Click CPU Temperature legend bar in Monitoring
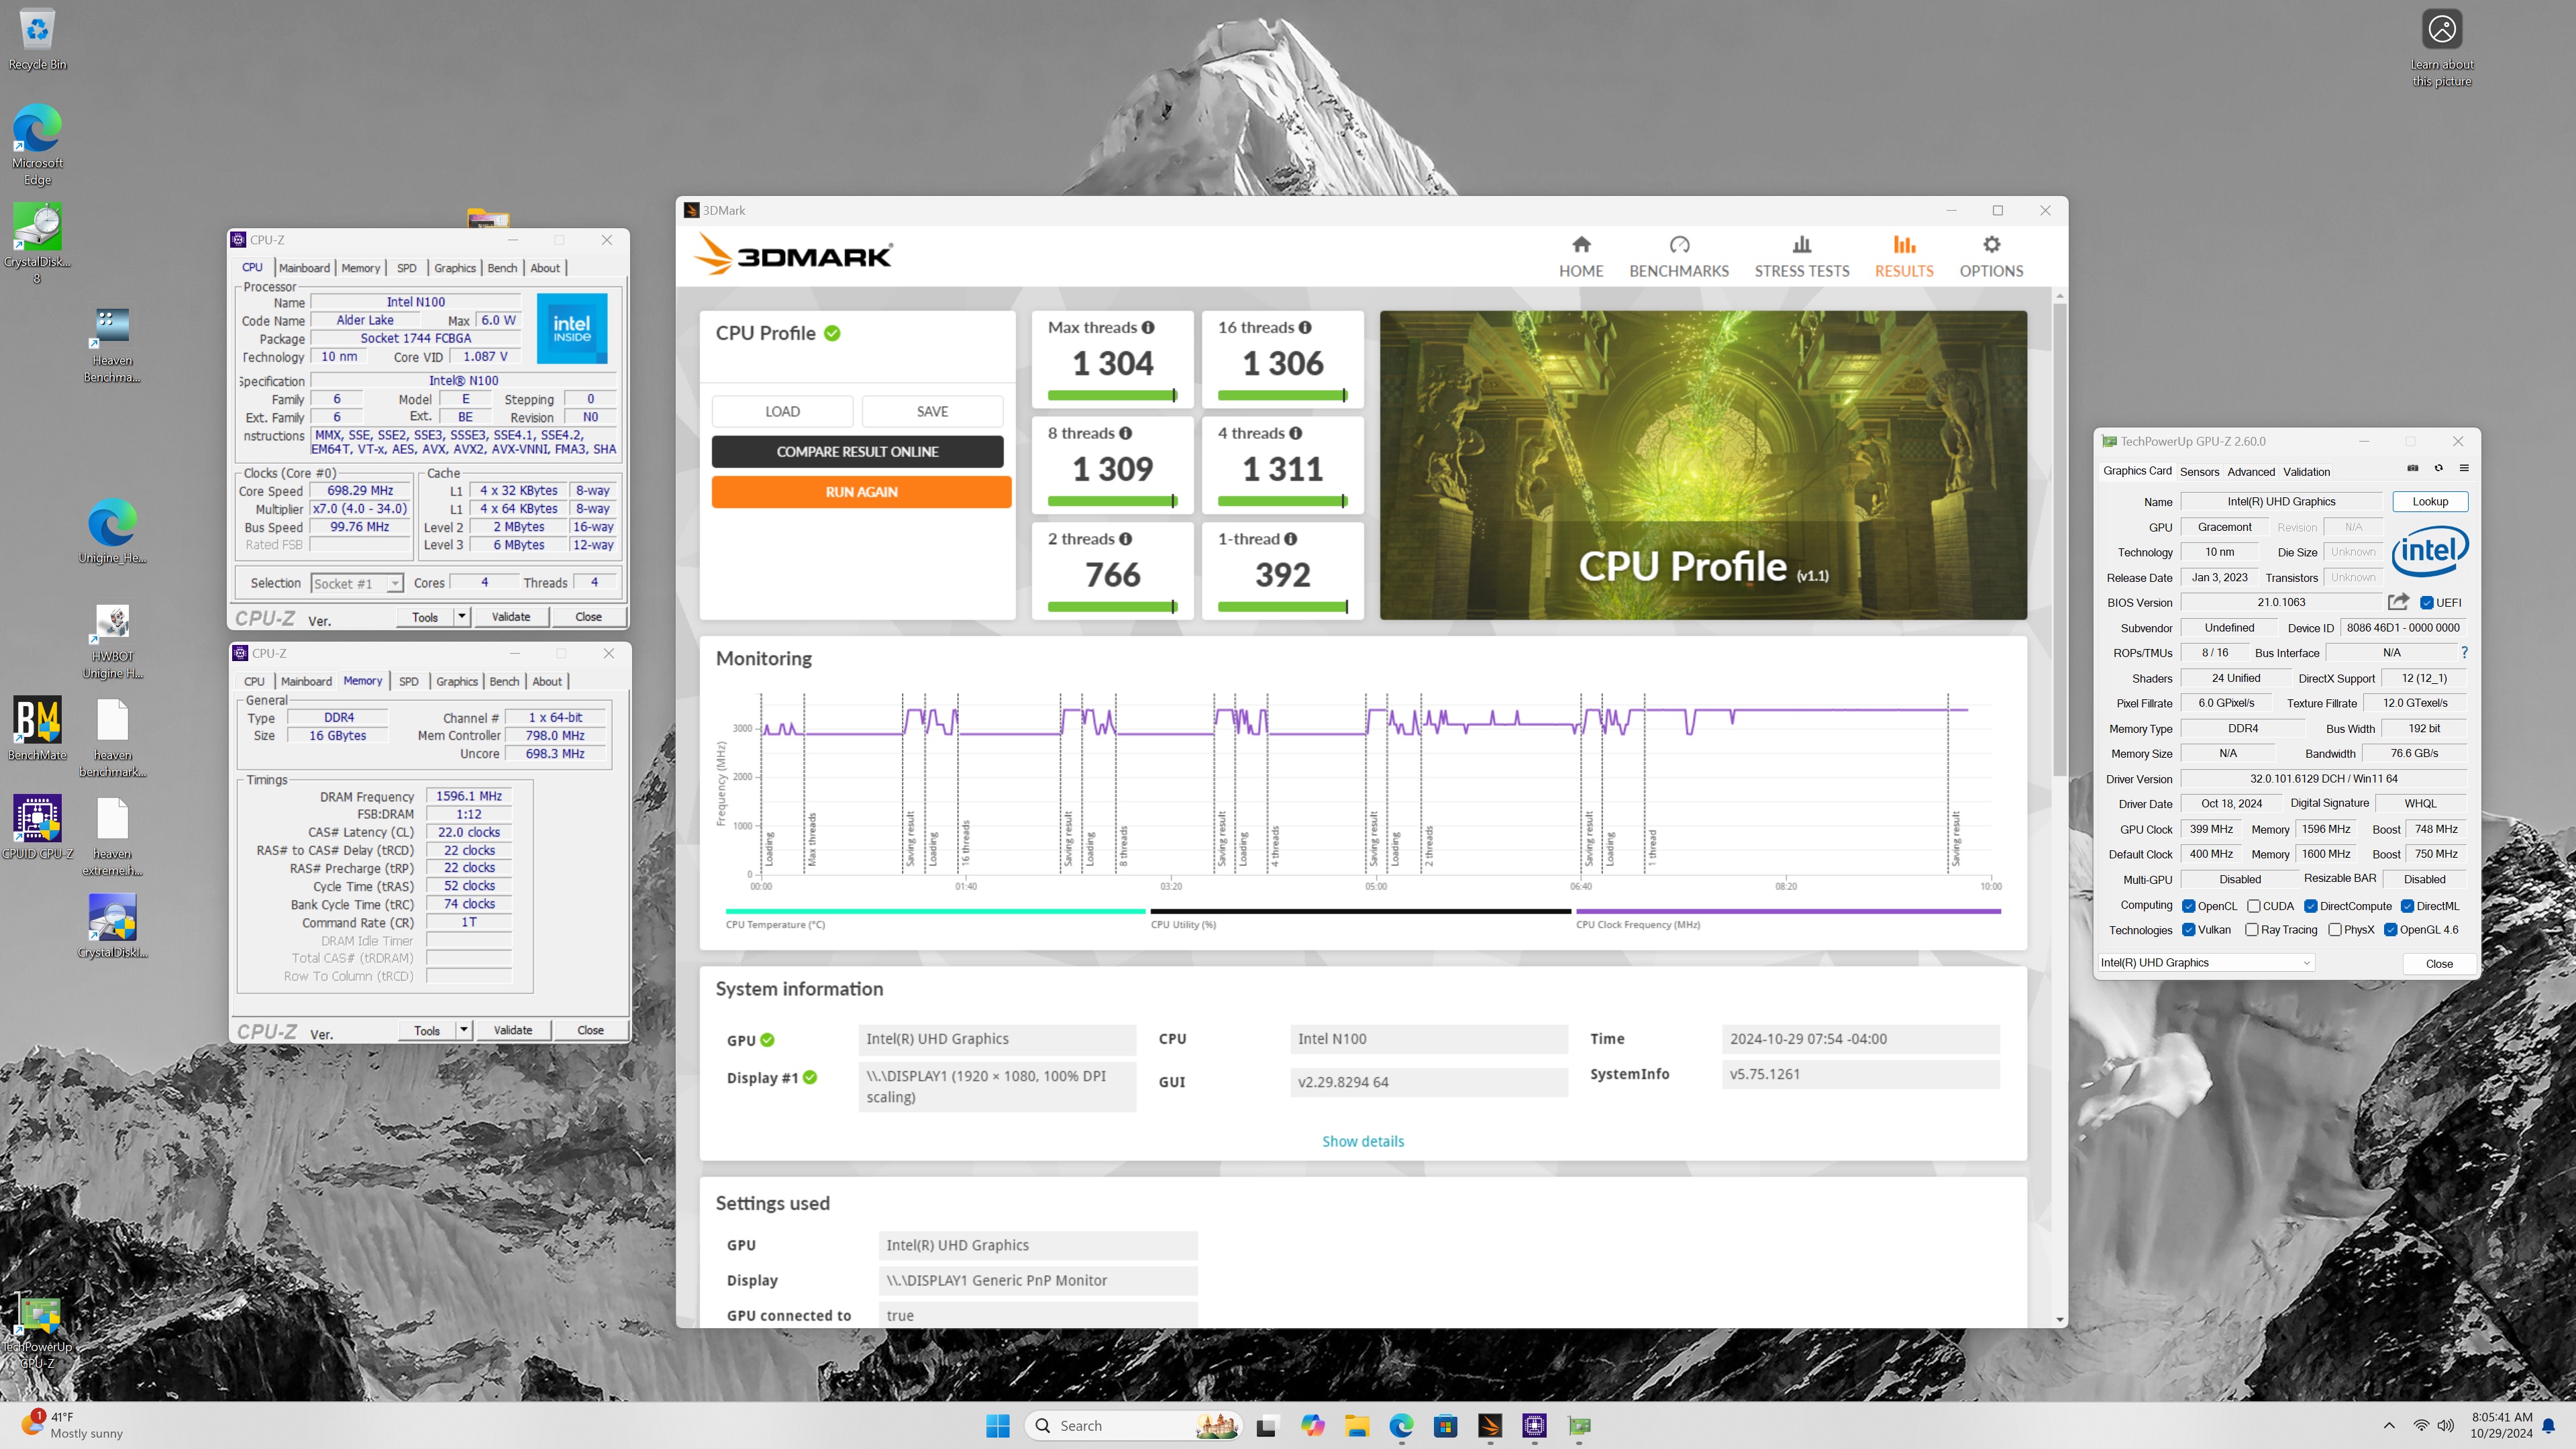 point(935,911)
